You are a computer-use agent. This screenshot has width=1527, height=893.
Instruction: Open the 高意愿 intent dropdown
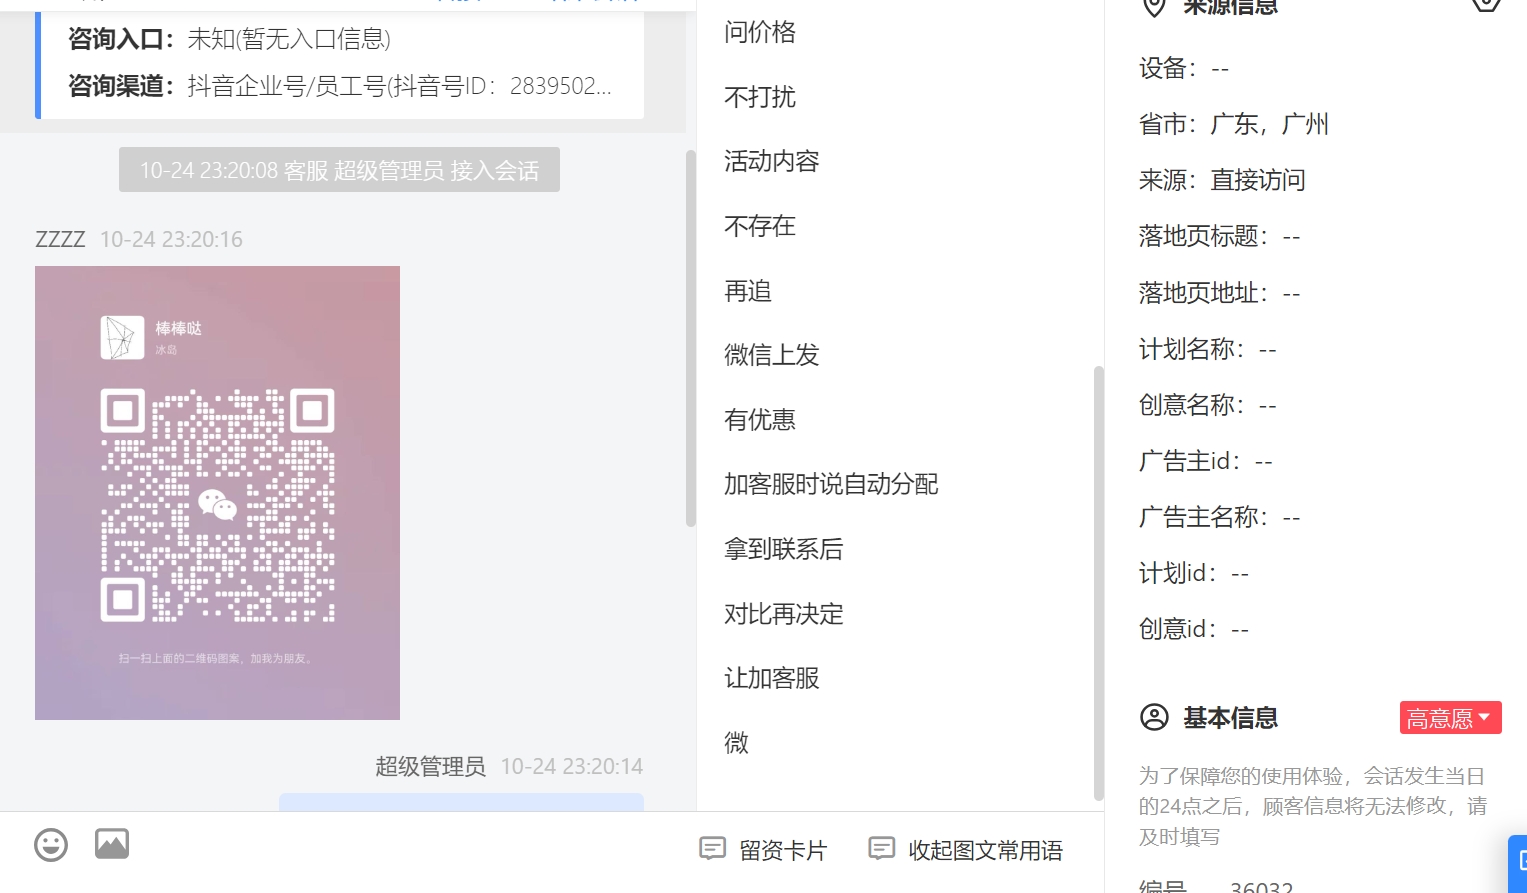click(1450, 717)
